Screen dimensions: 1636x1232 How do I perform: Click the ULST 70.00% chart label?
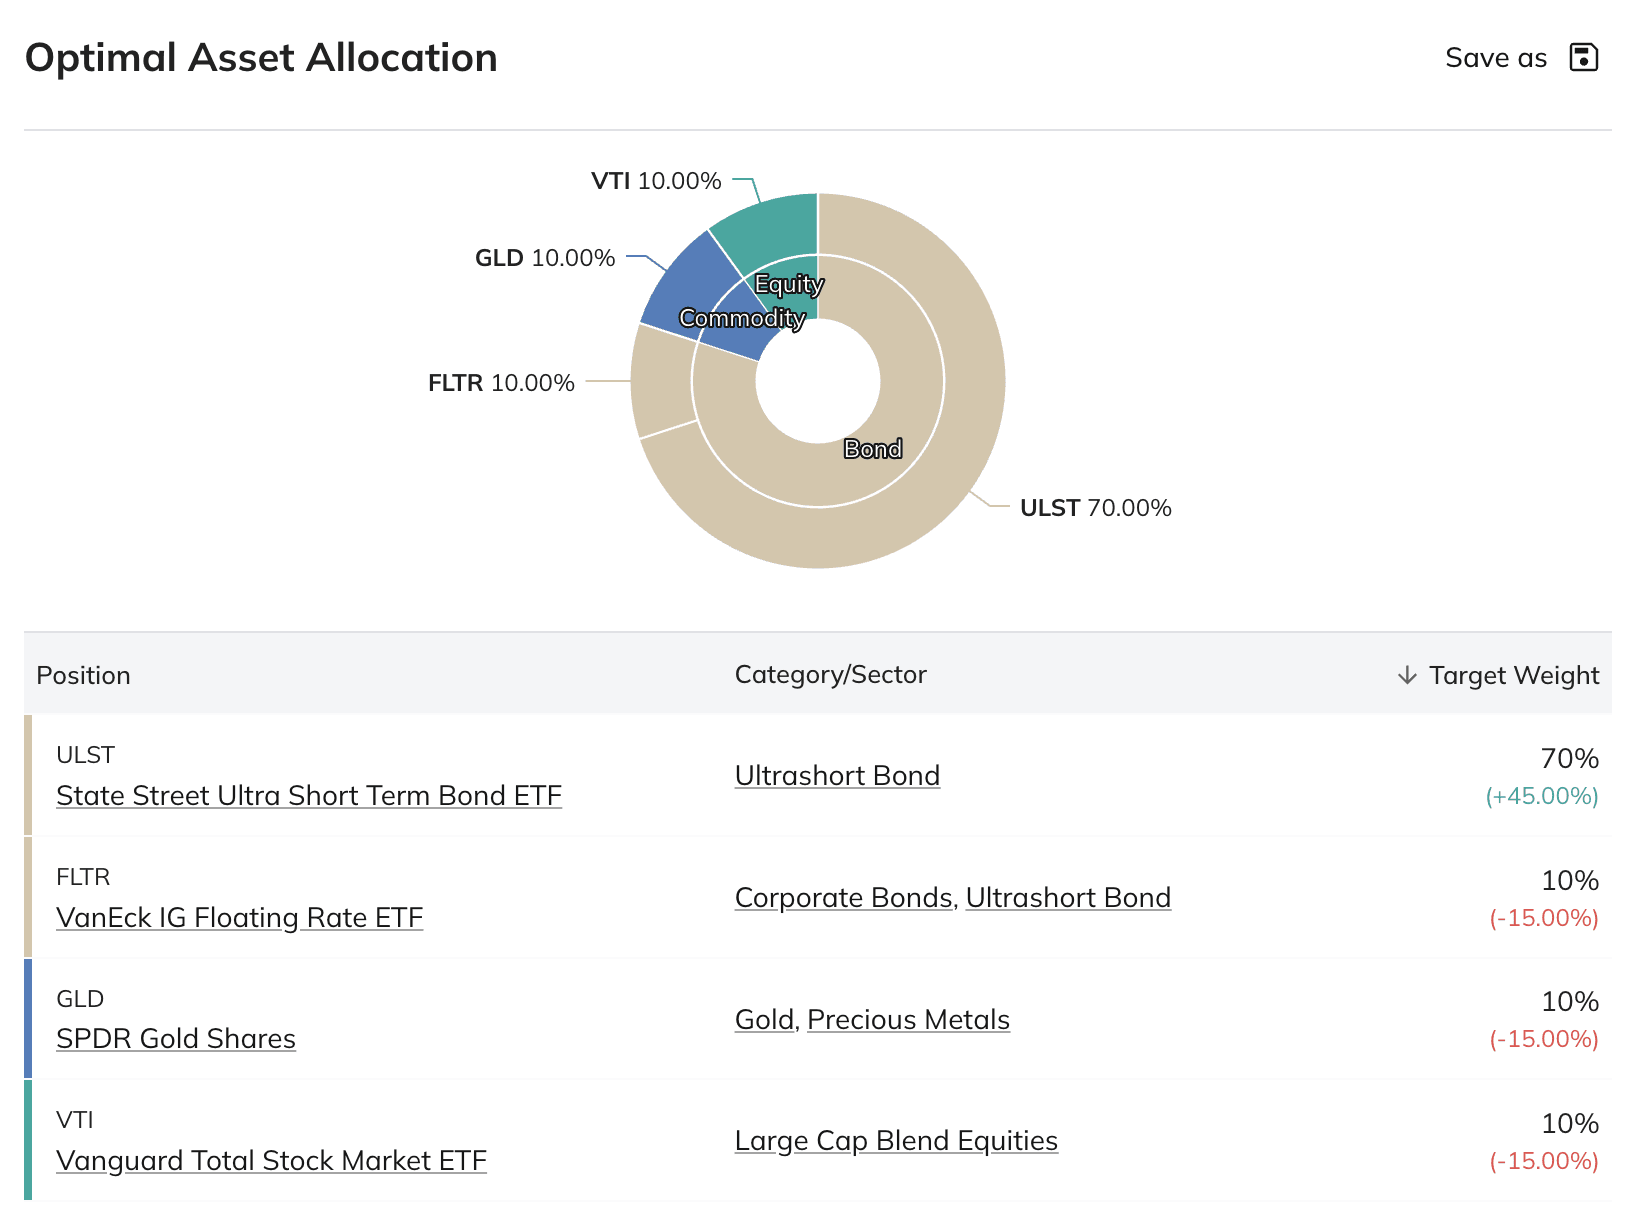point(1095,508)
